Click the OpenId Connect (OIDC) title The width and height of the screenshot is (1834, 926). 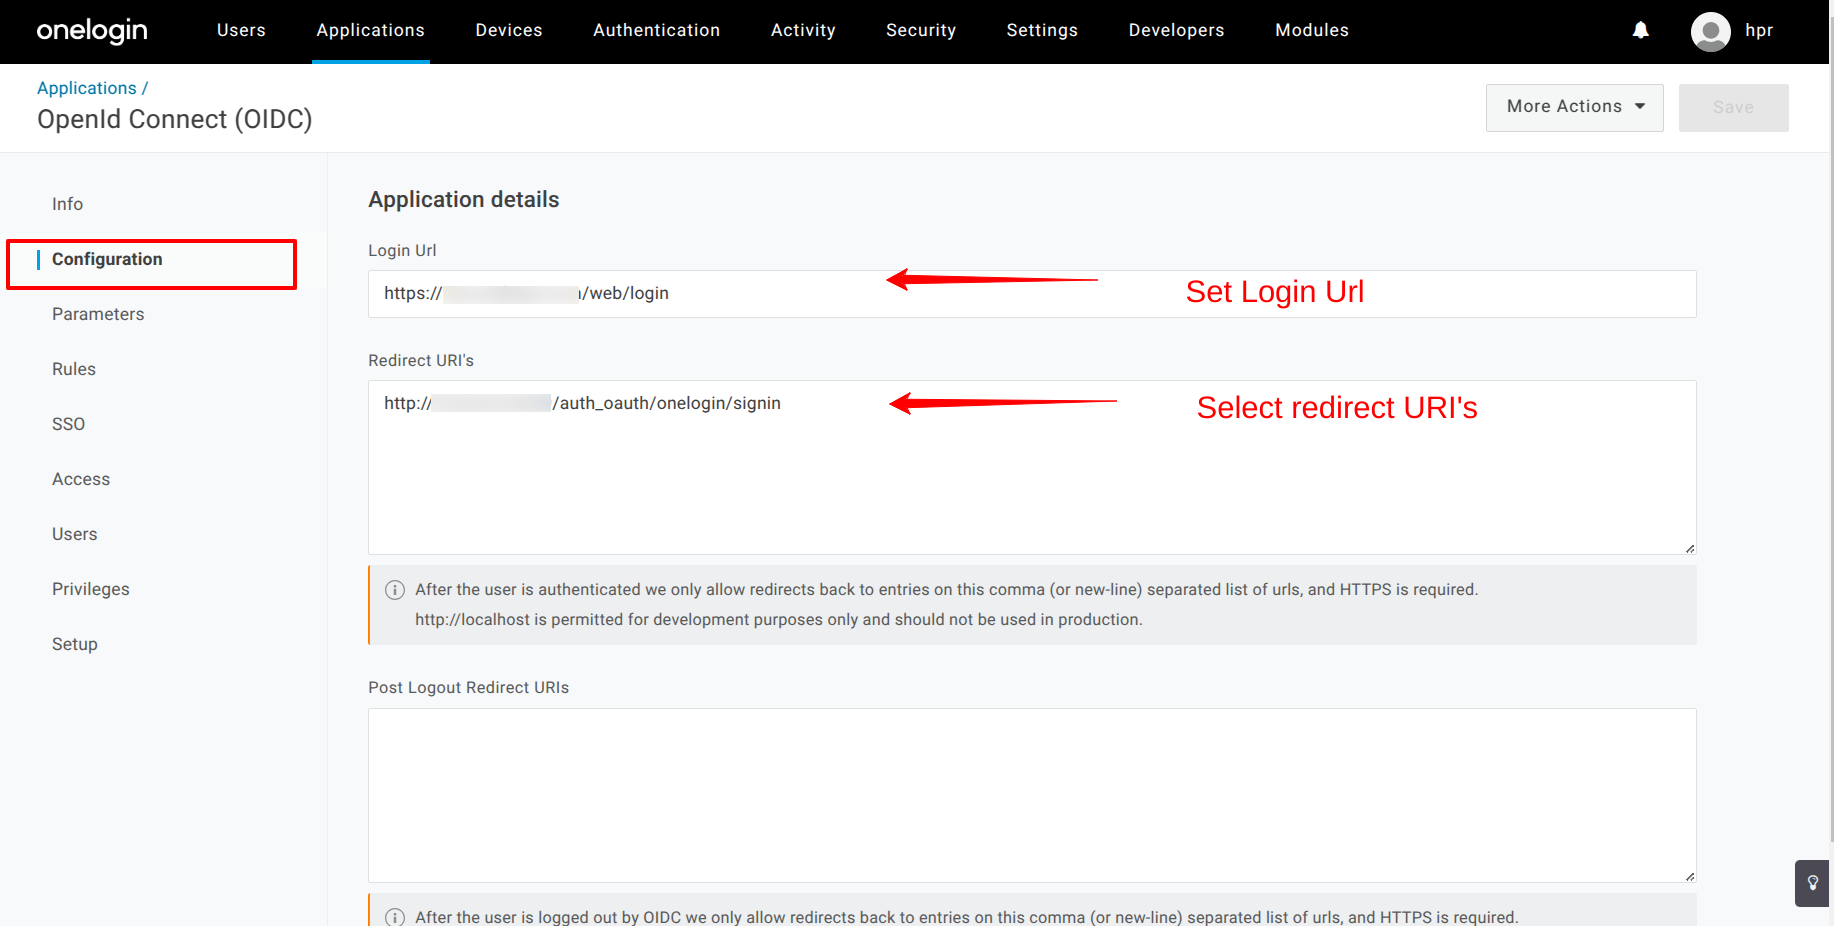pos(175,119)
